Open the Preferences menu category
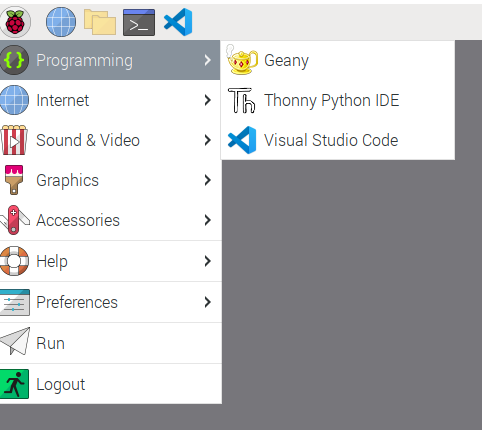The width and height of the screenshot is (482, 430). [110, 302]
